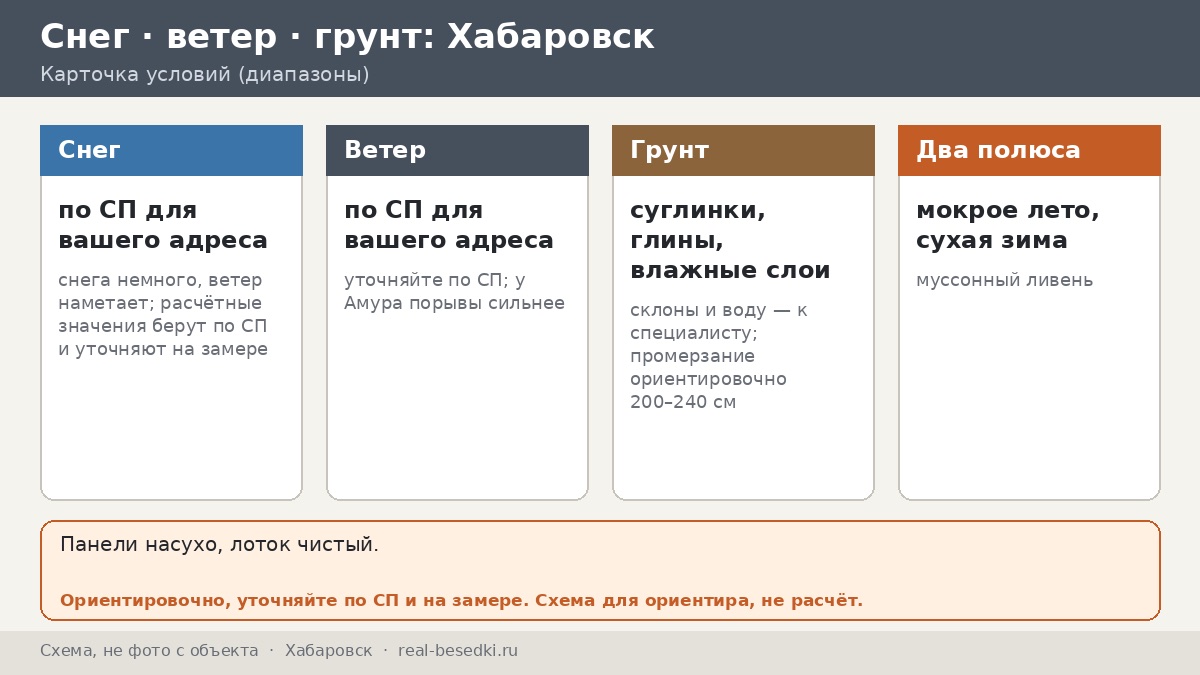The image size is (1200, 675).
Task: Click the text 'склоны и воду — к специалисту'
Action: tap(719, 322)
